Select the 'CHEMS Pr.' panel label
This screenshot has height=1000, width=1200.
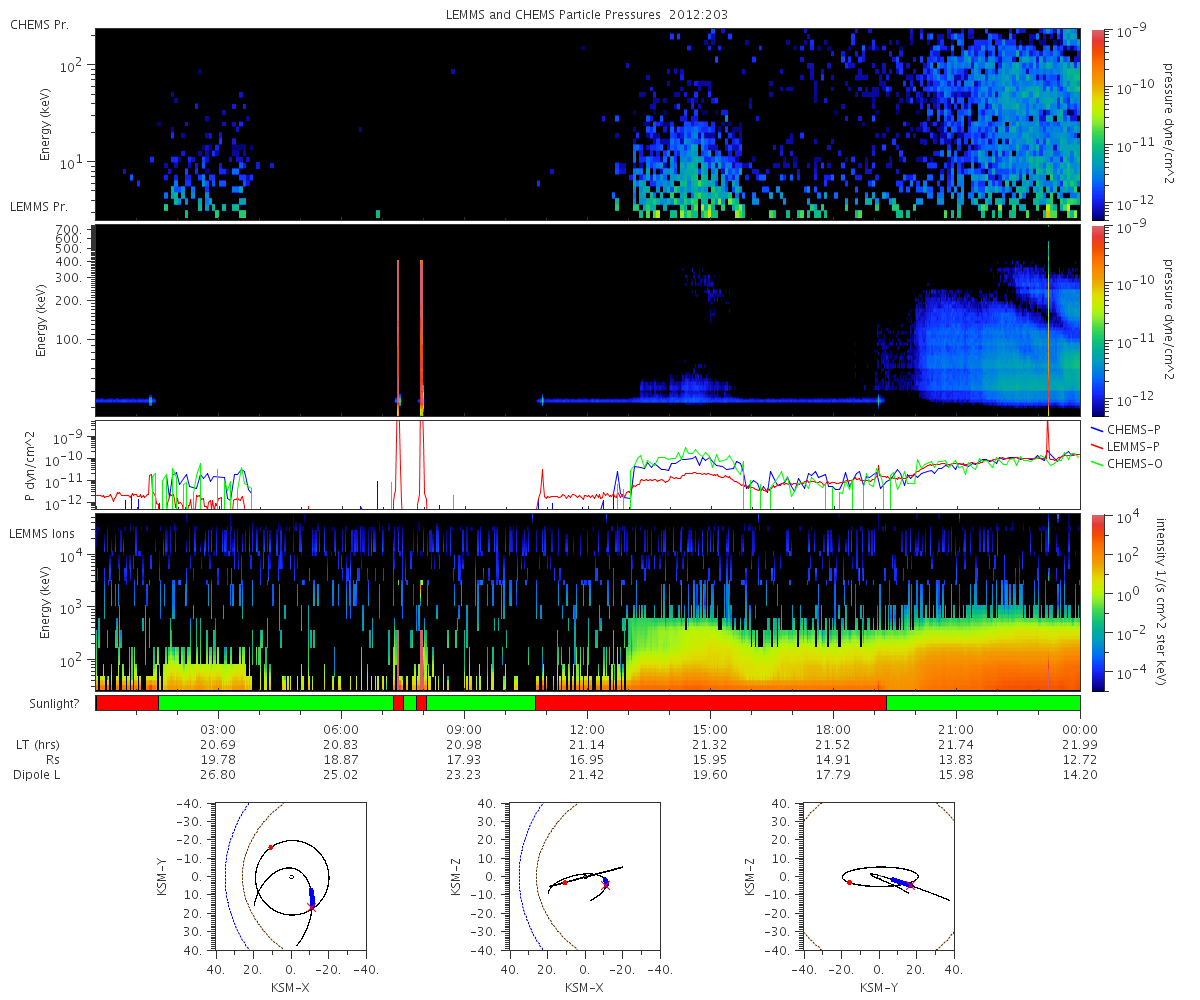coord(40,24)
